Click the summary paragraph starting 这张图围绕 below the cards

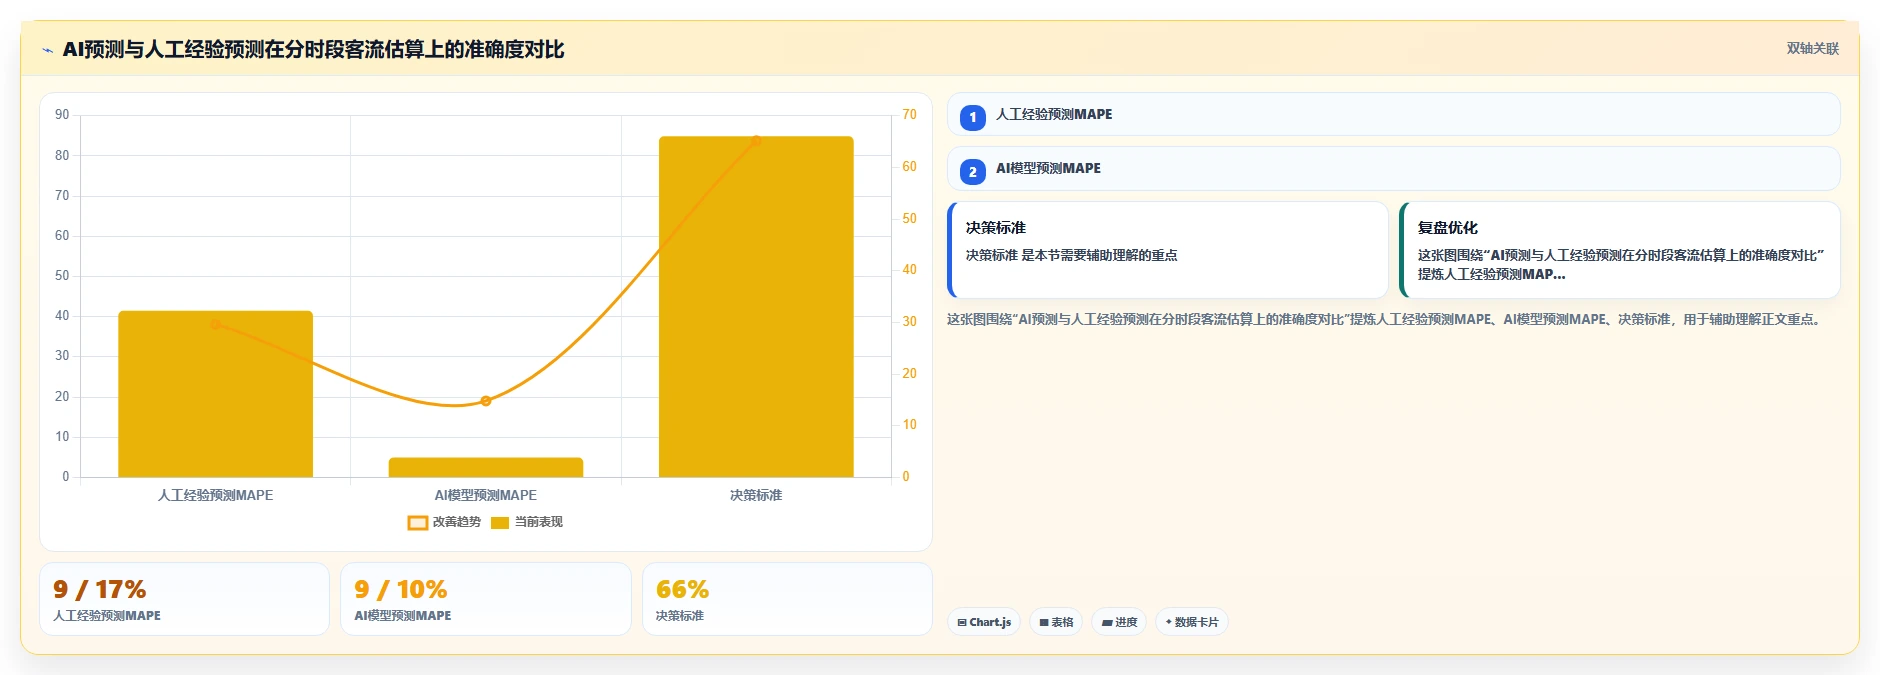point(1386,319)
